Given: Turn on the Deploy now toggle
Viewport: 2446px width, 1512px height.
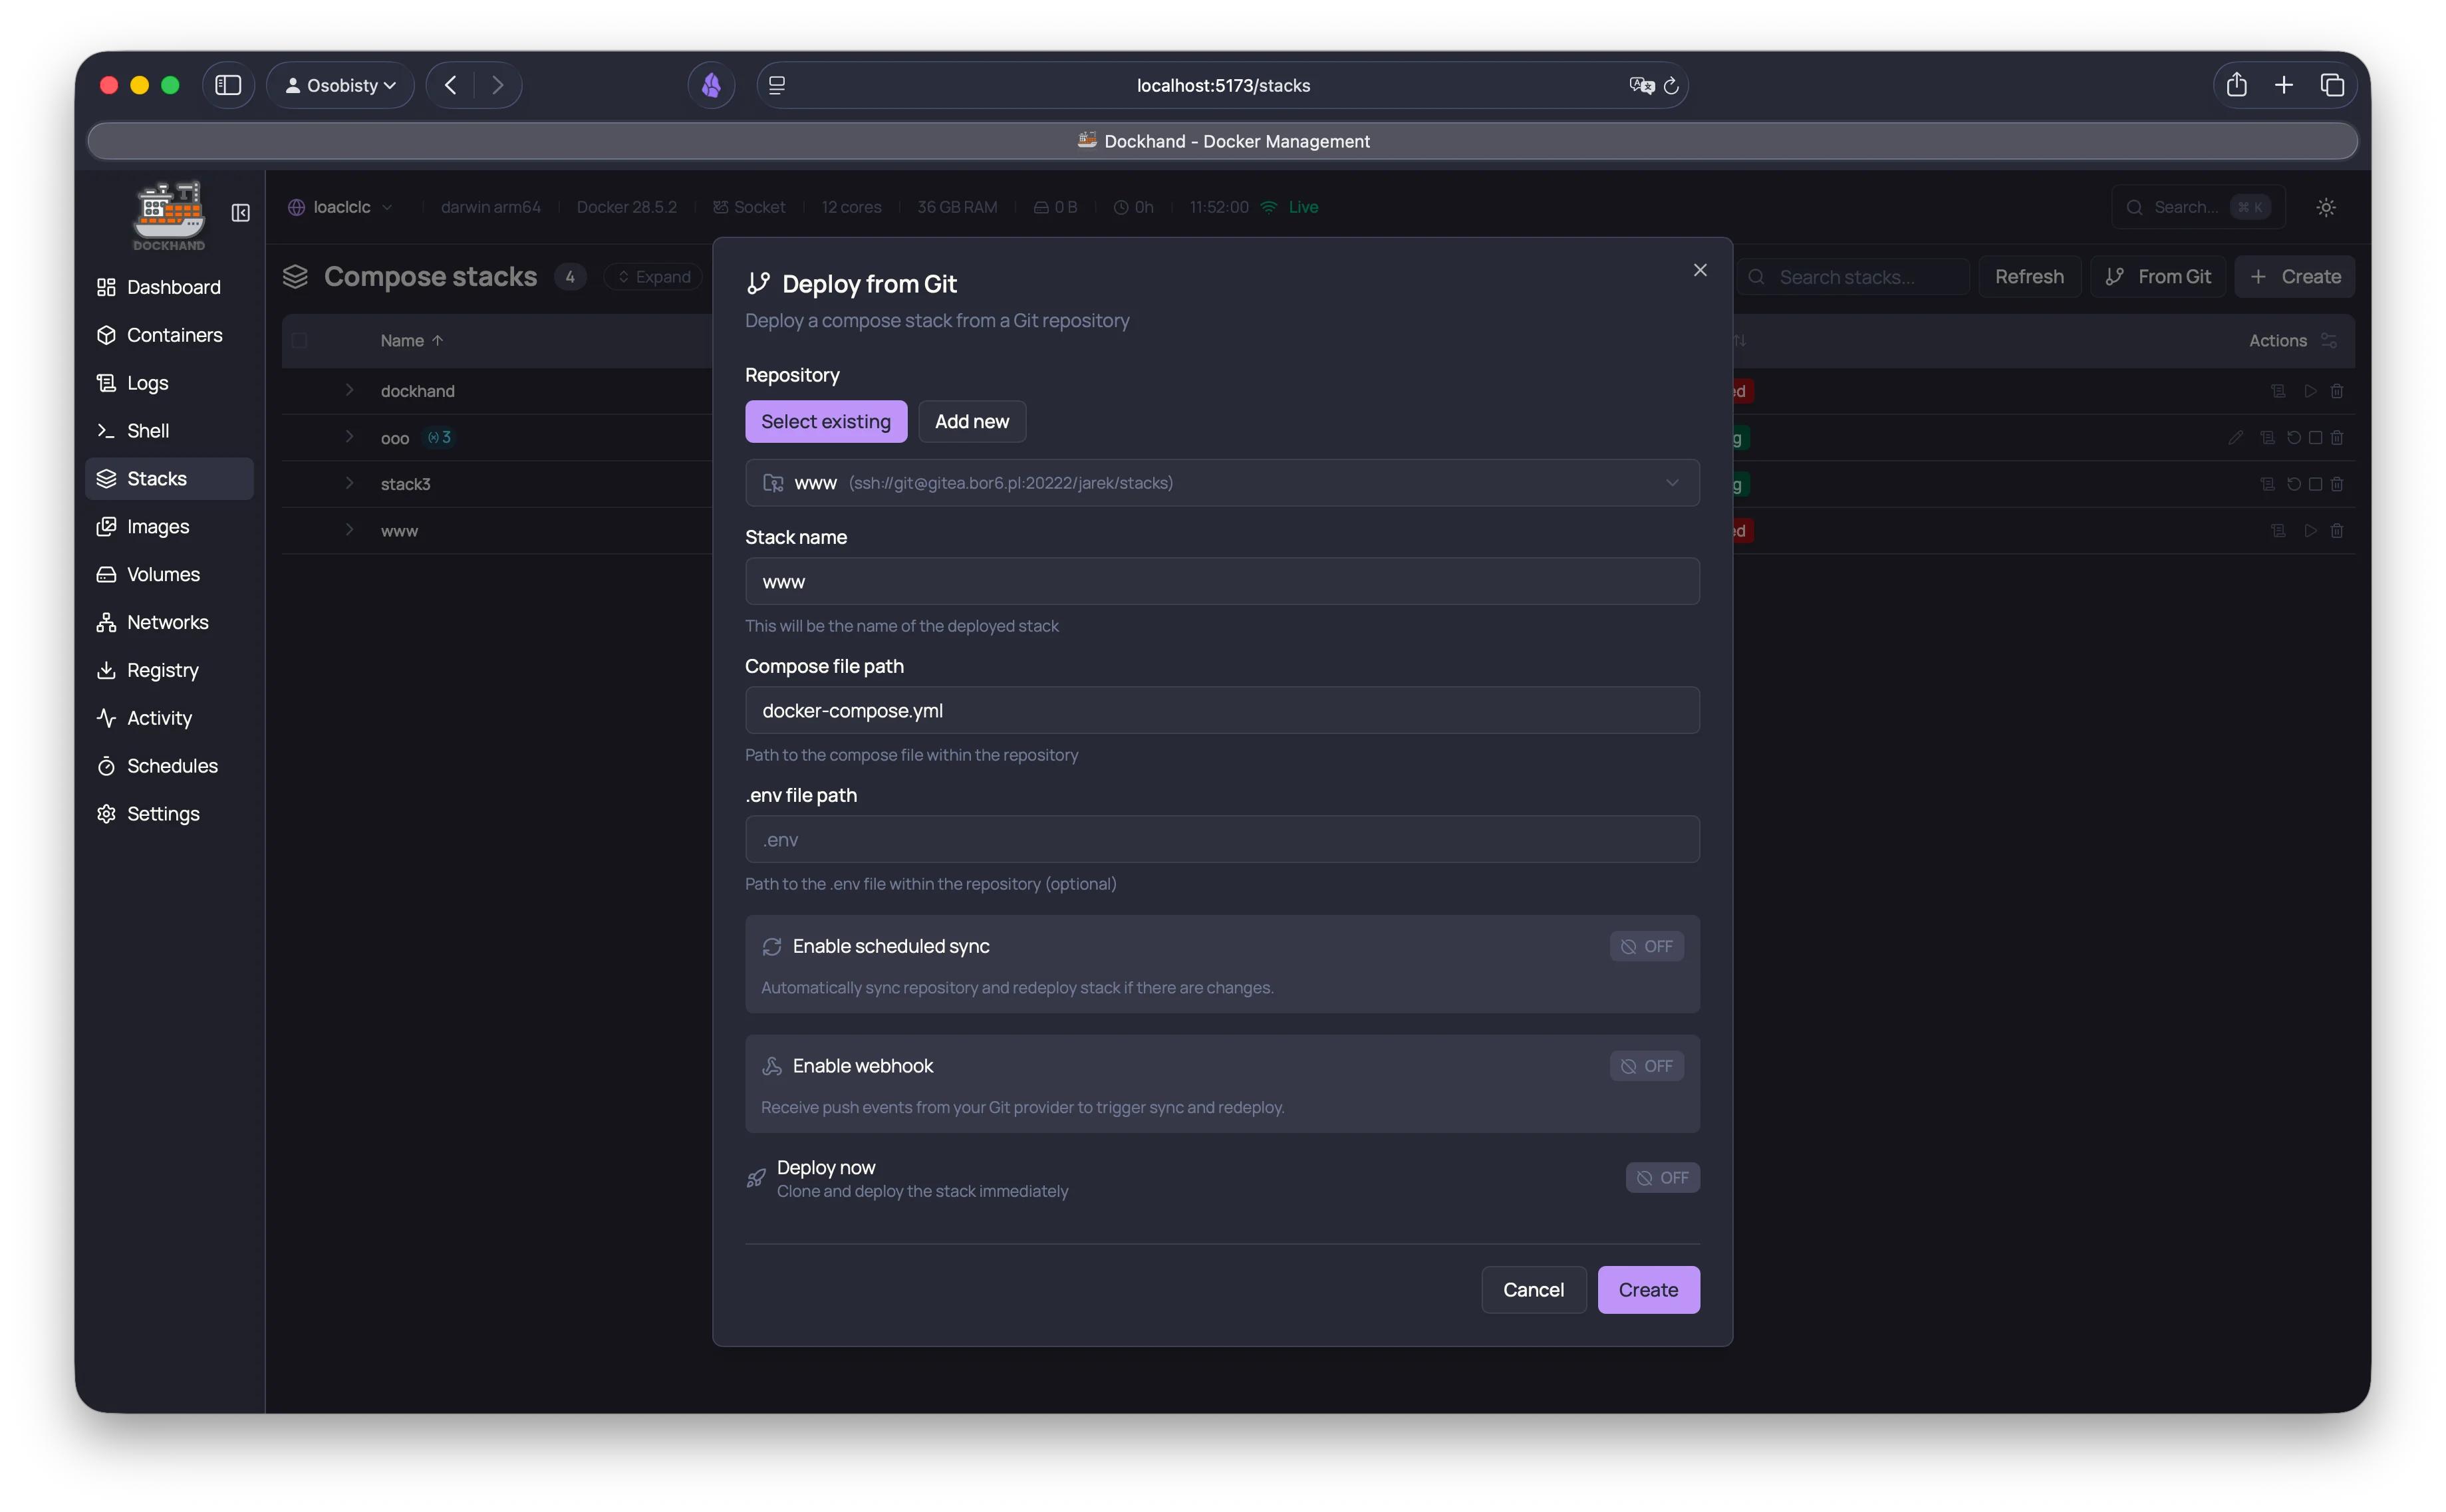Looking at the screenshot, I should point(1662,1177).
